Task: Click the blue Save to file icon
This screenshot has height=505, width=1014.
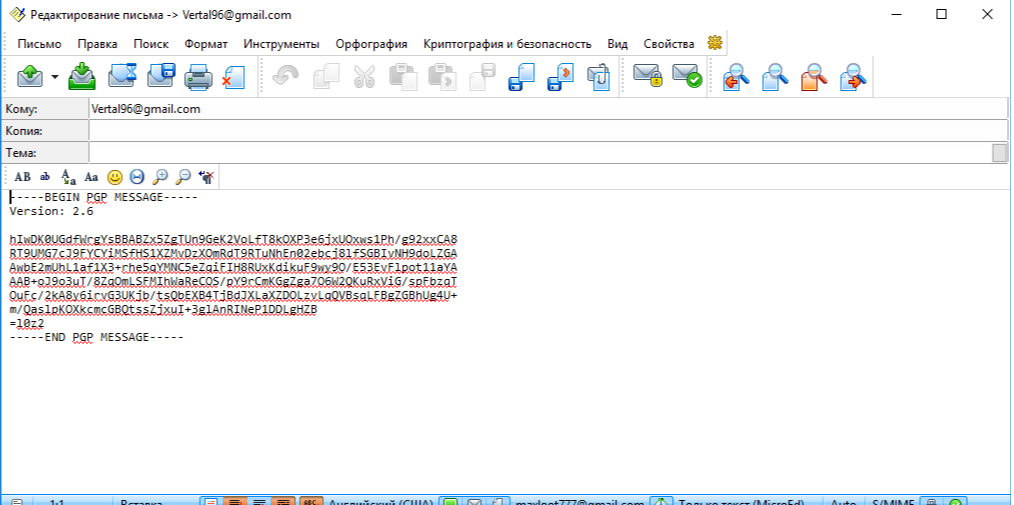Action: [x=521, y=76]
